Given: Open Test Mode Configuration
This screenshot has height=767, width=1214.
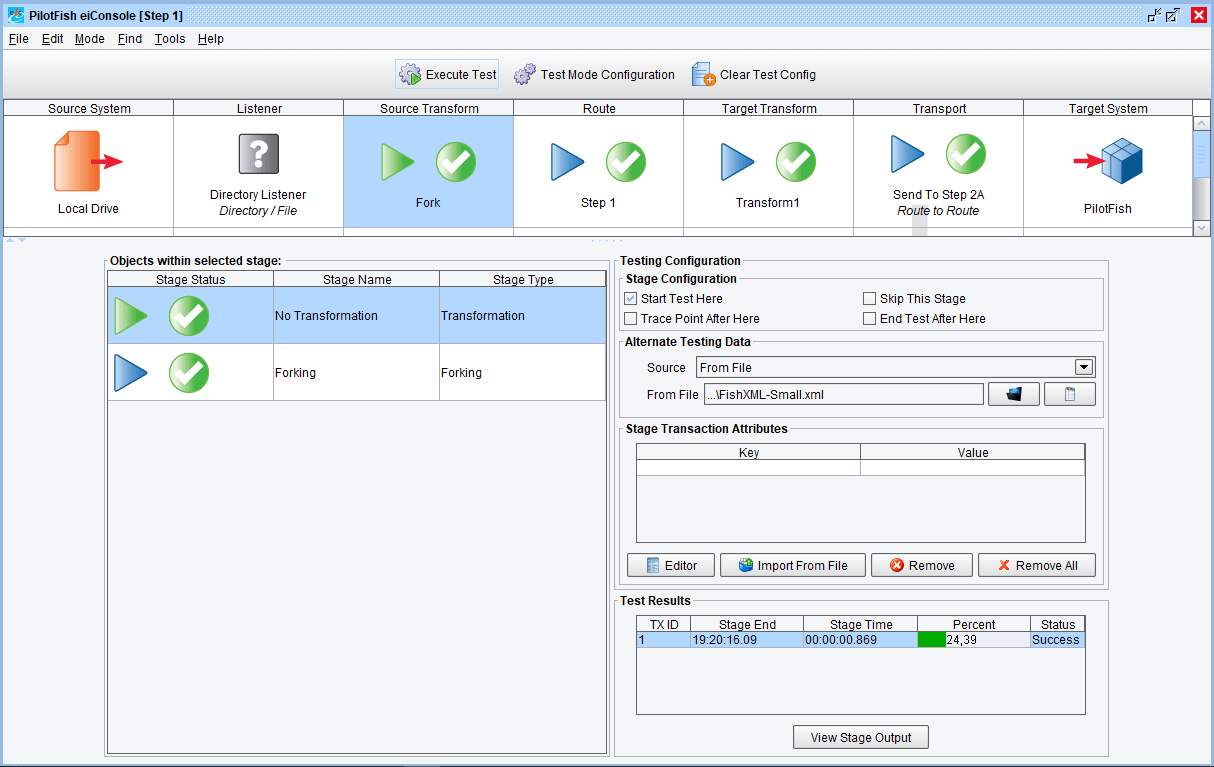Looking at the screenshot, I should [594, 75].
